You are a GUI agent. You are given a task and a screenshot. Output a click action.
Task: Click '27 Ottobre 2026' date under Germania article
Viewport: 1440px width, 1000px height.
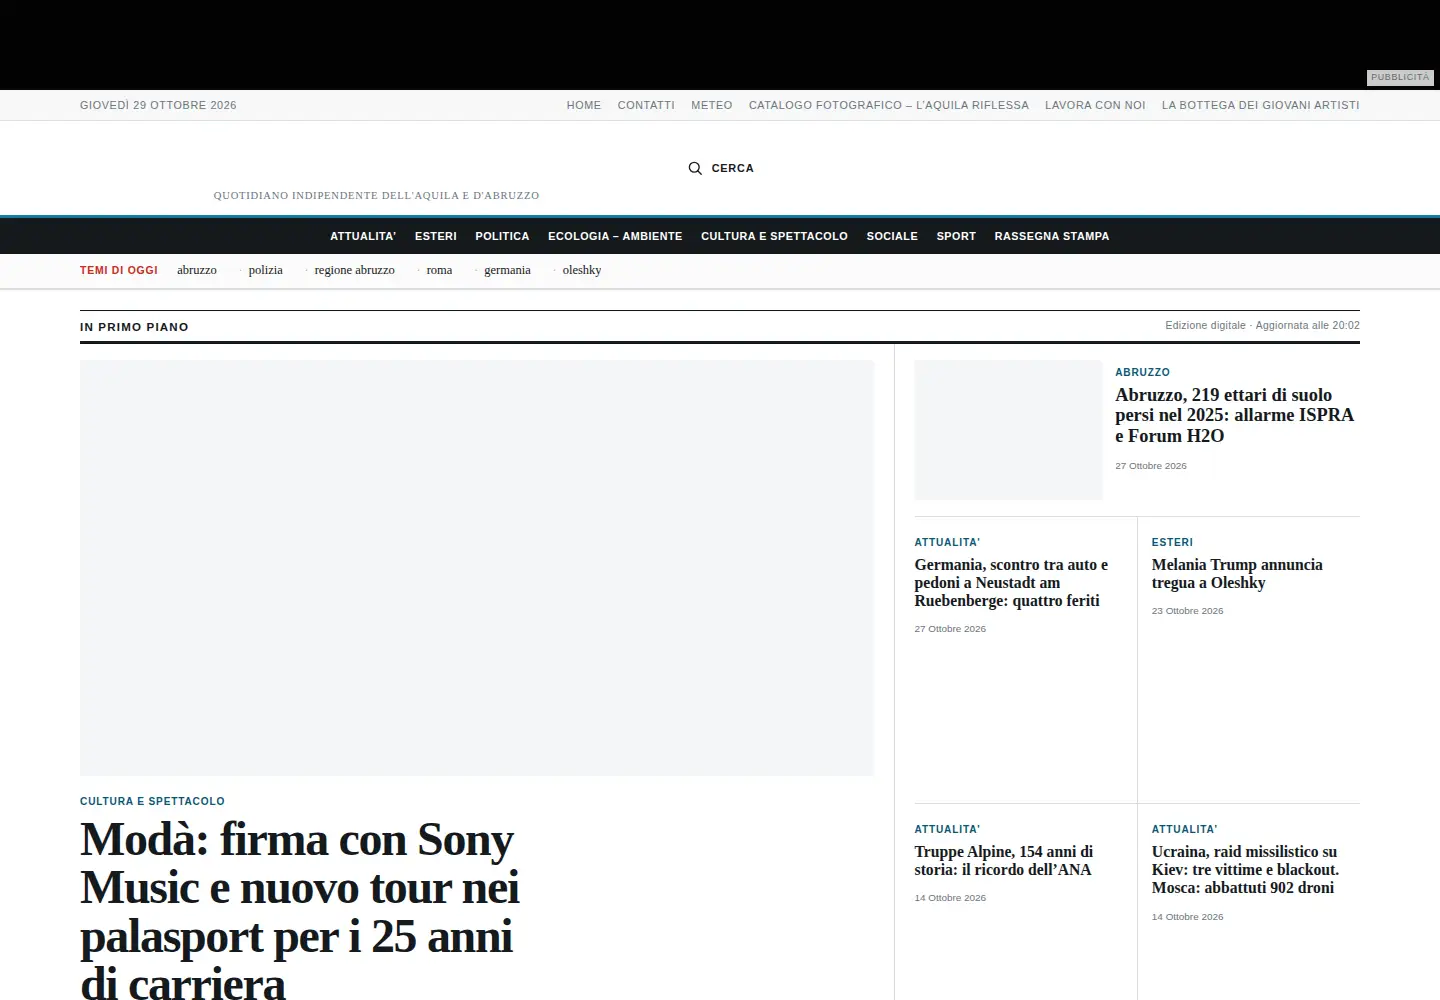click(950, 629)
